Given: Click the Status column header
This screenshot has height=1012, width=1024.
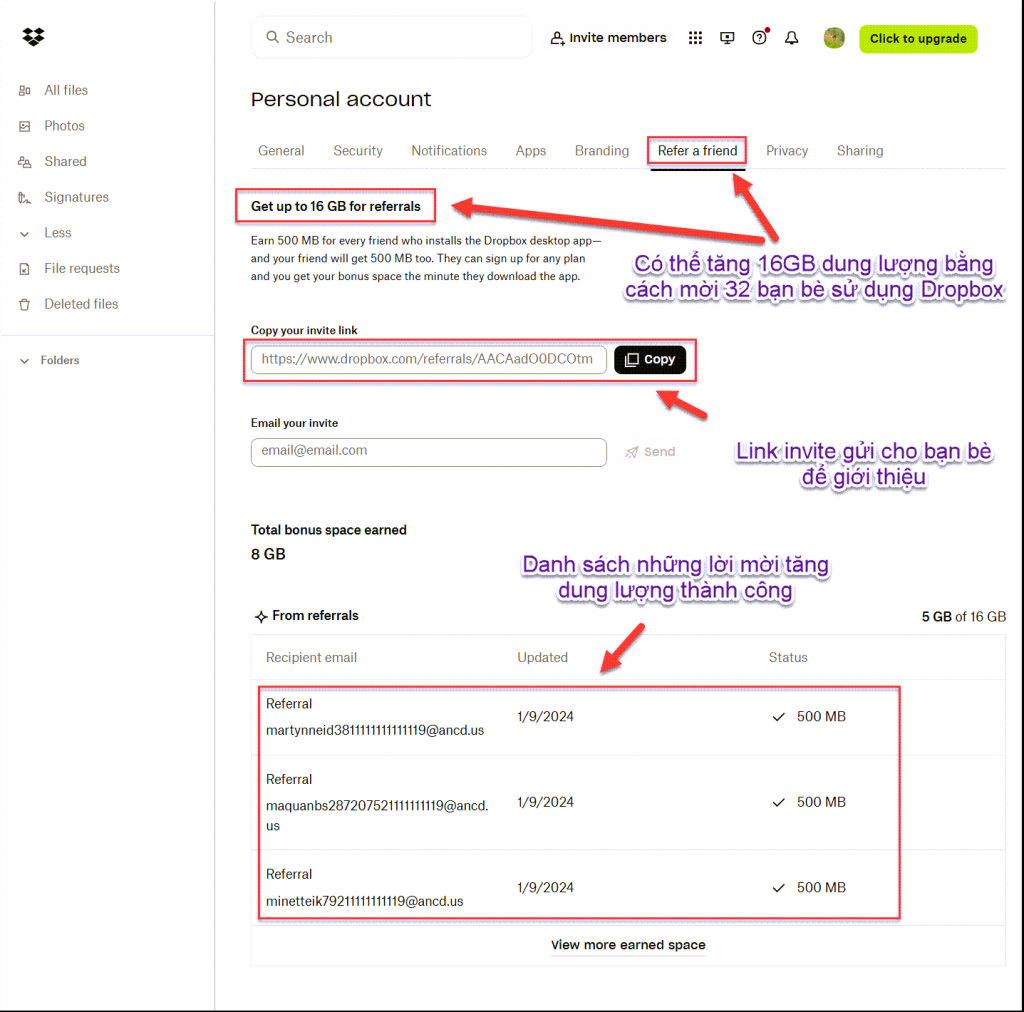Looking at the screenshot, I should pos(788,657).
